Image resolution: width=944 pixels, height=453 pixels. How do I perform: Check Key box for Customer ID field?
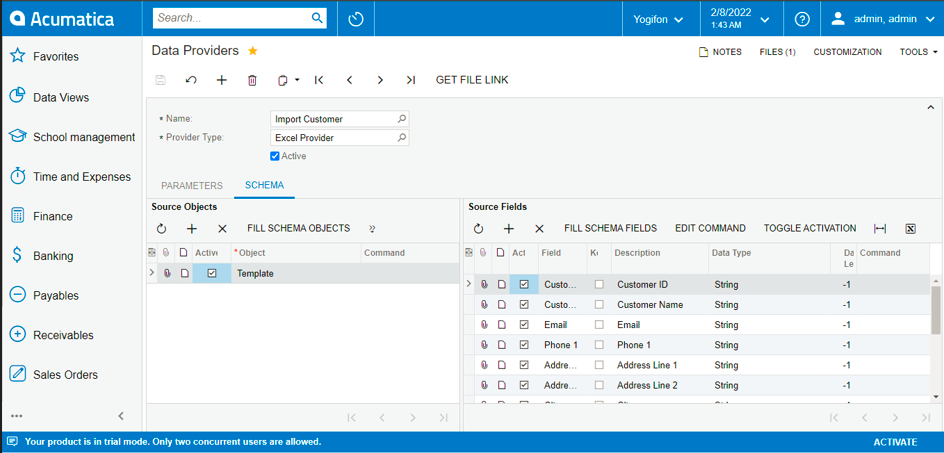(x=599, y=284)
